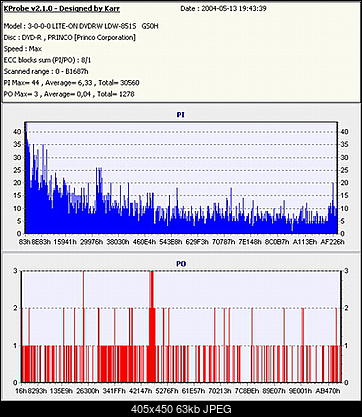The width and height of the screenshot is (362, 417).
Task: Click the PO axis label AB470h
Action: click(328, 390)
